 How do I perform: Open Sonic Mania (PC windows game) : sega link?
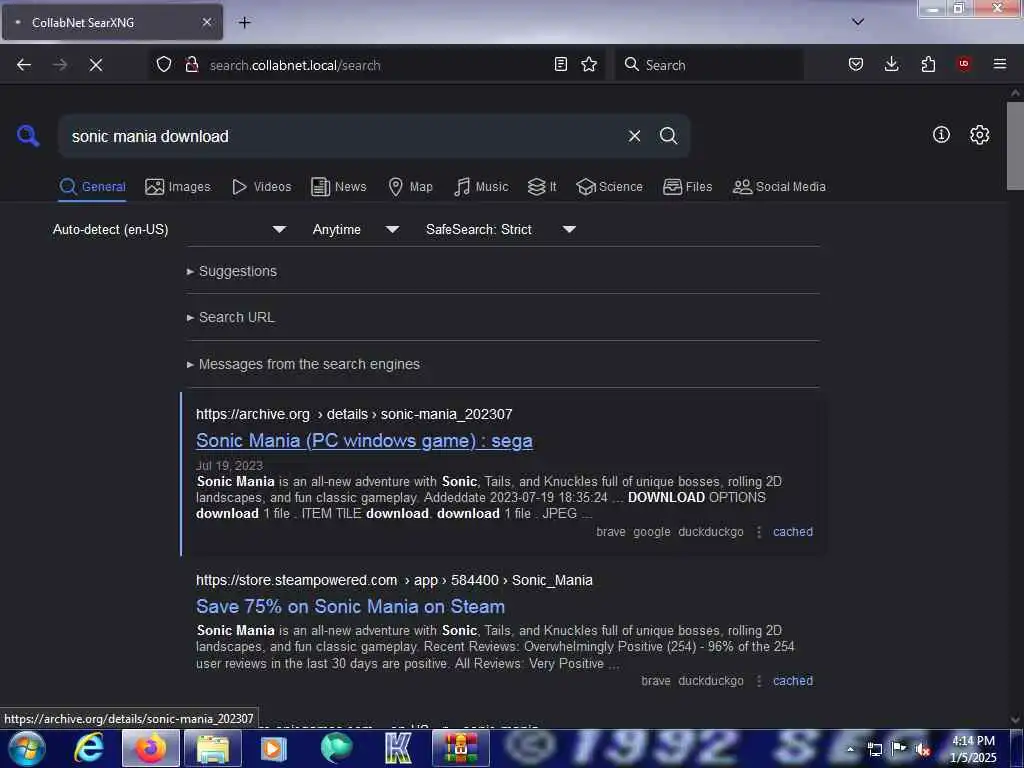pyautogui.click(x=364, y=441)
